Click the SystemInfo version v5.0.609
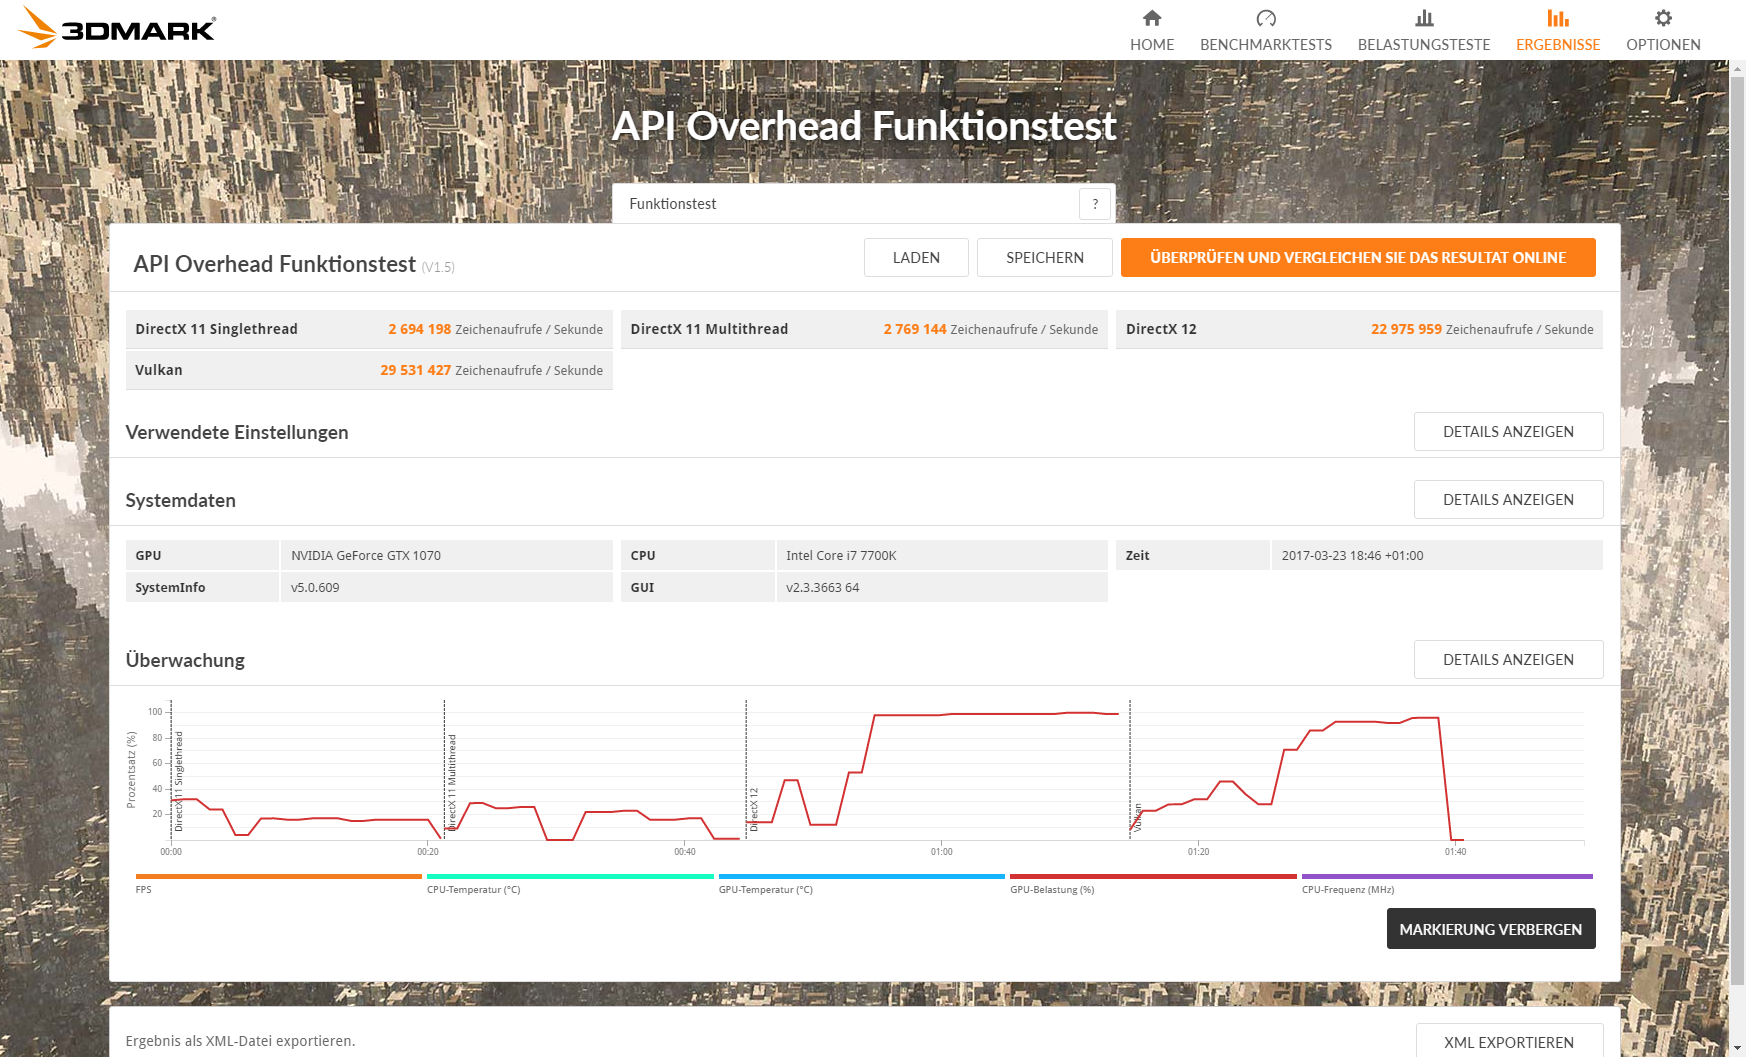 pos(315,588)
